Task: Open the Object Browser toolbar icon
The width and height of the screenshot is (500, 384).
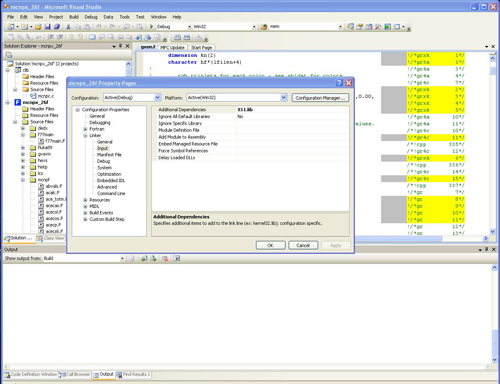Action: tap(369, 26)
